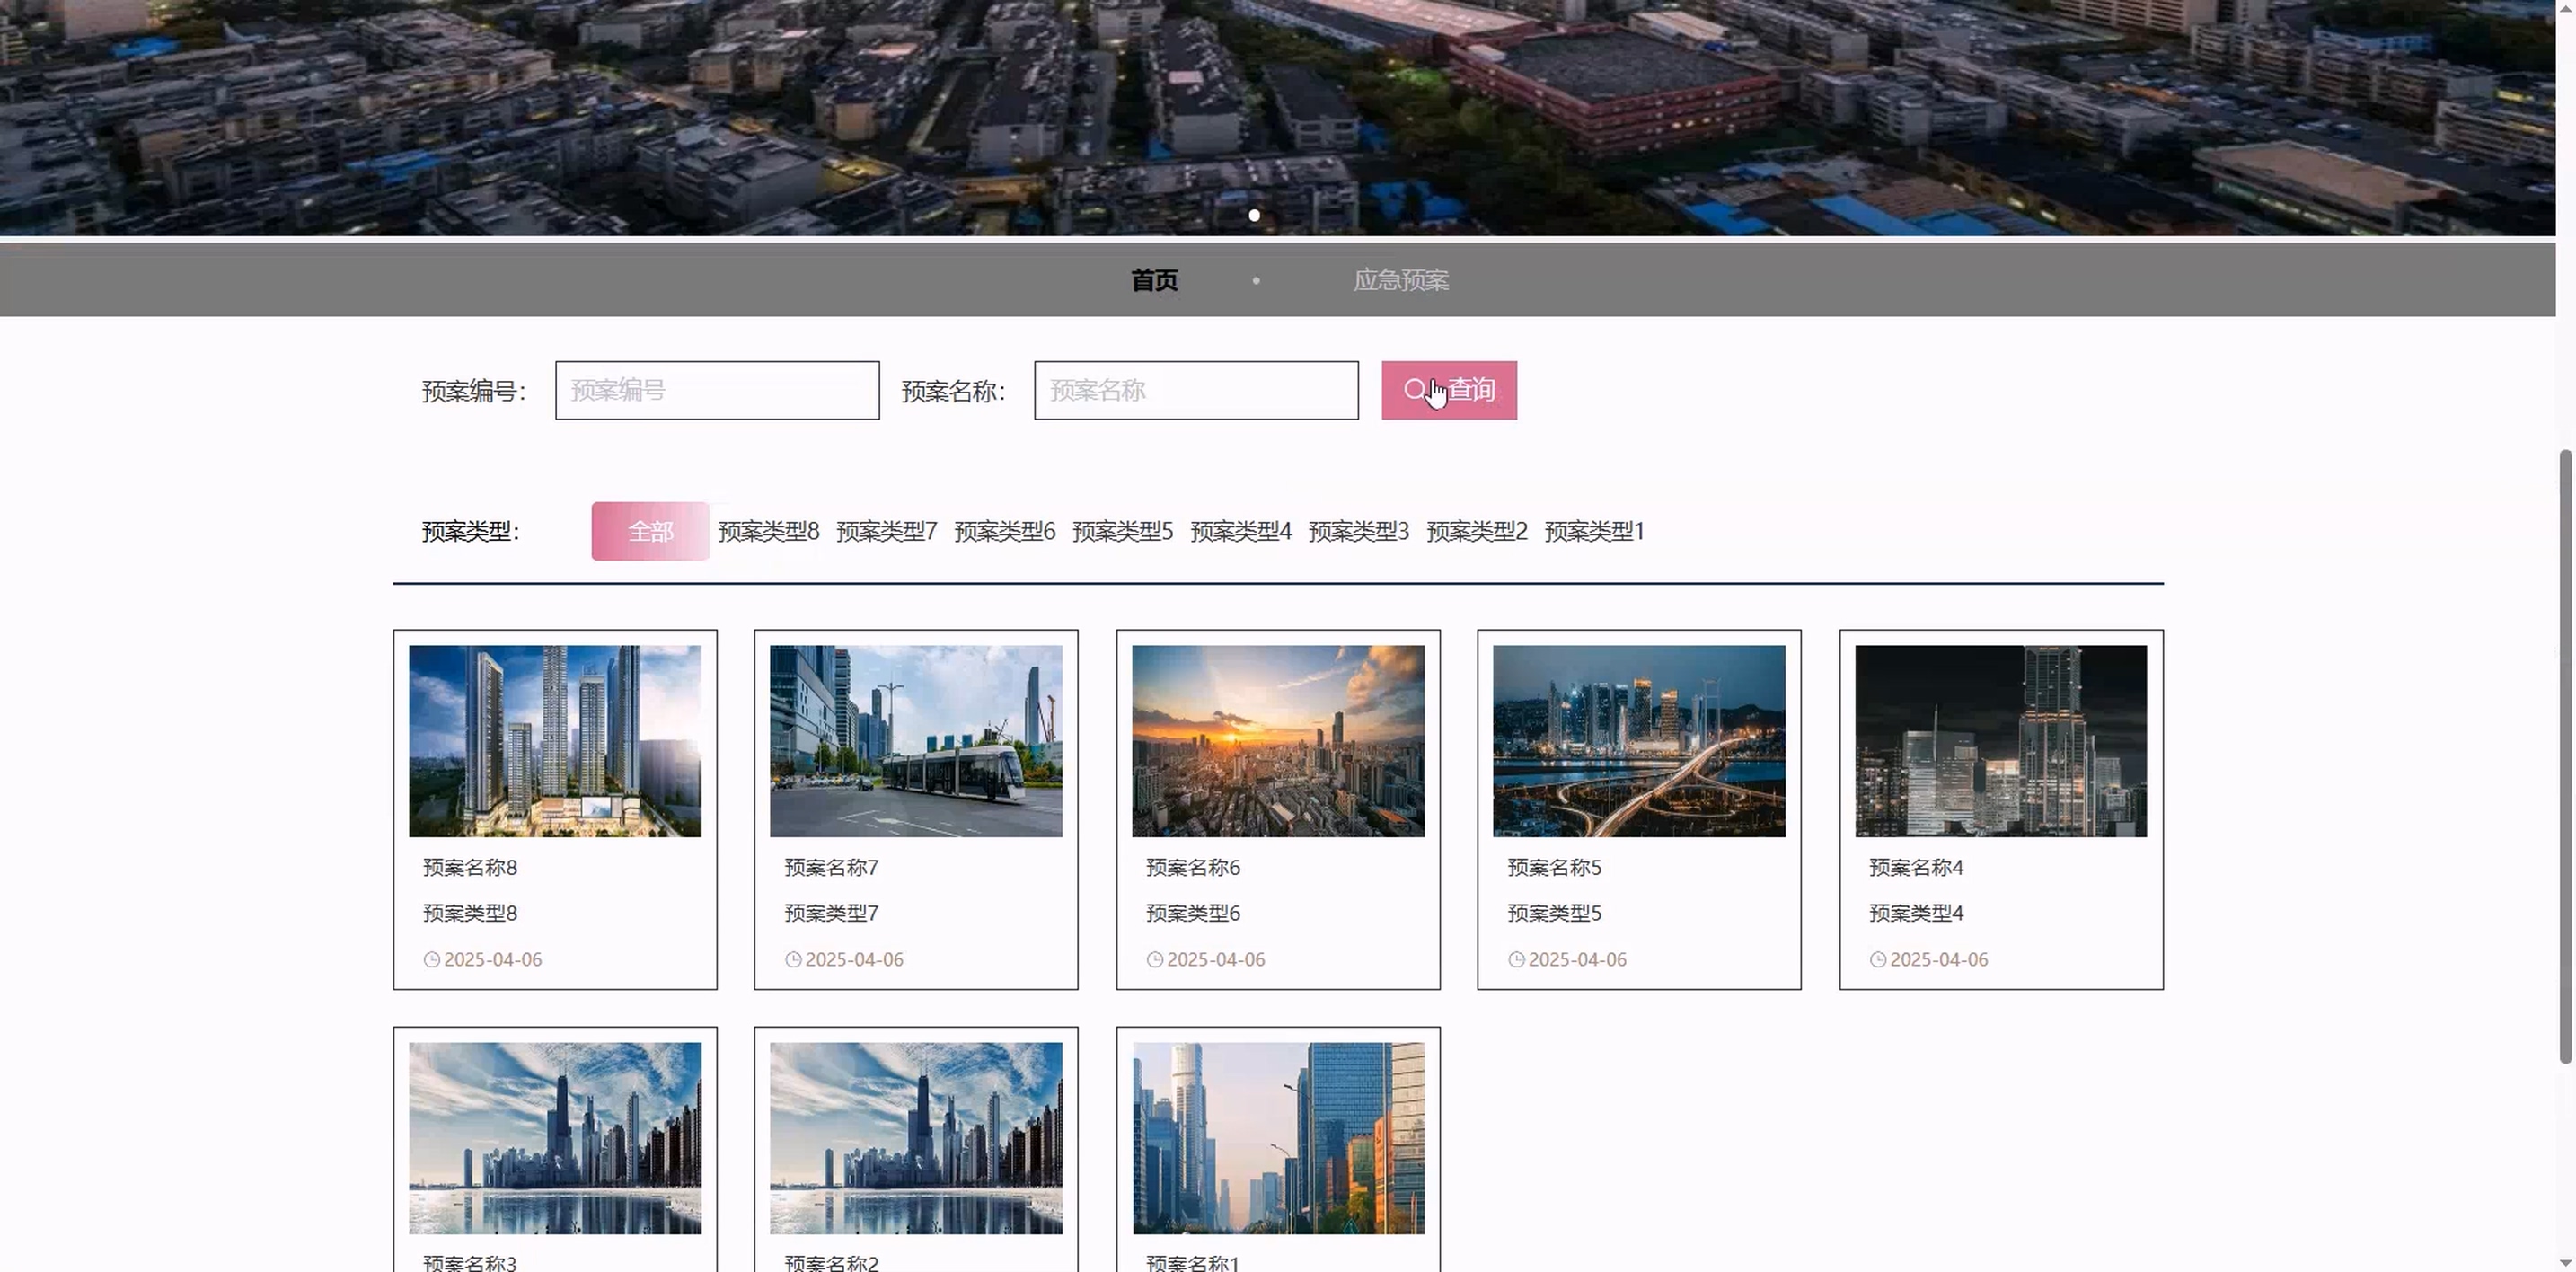Open sunset city thumbnail of 预案名称6
Image resolution: width=2576 pixels, height=1272 pixels.
pyautogui.click(x=1277, y=740)
